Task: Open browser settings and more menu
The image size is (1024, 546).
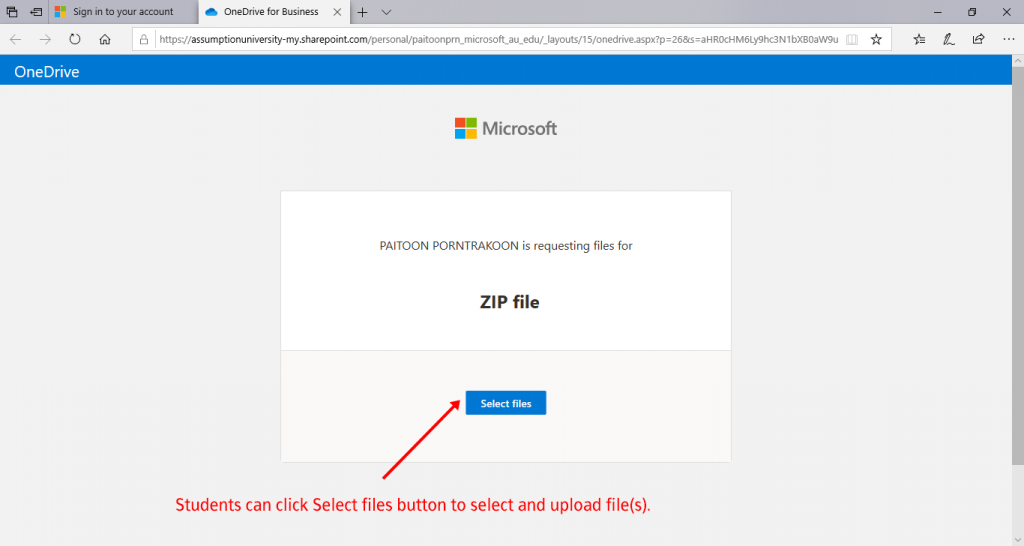Action: 1008,39
